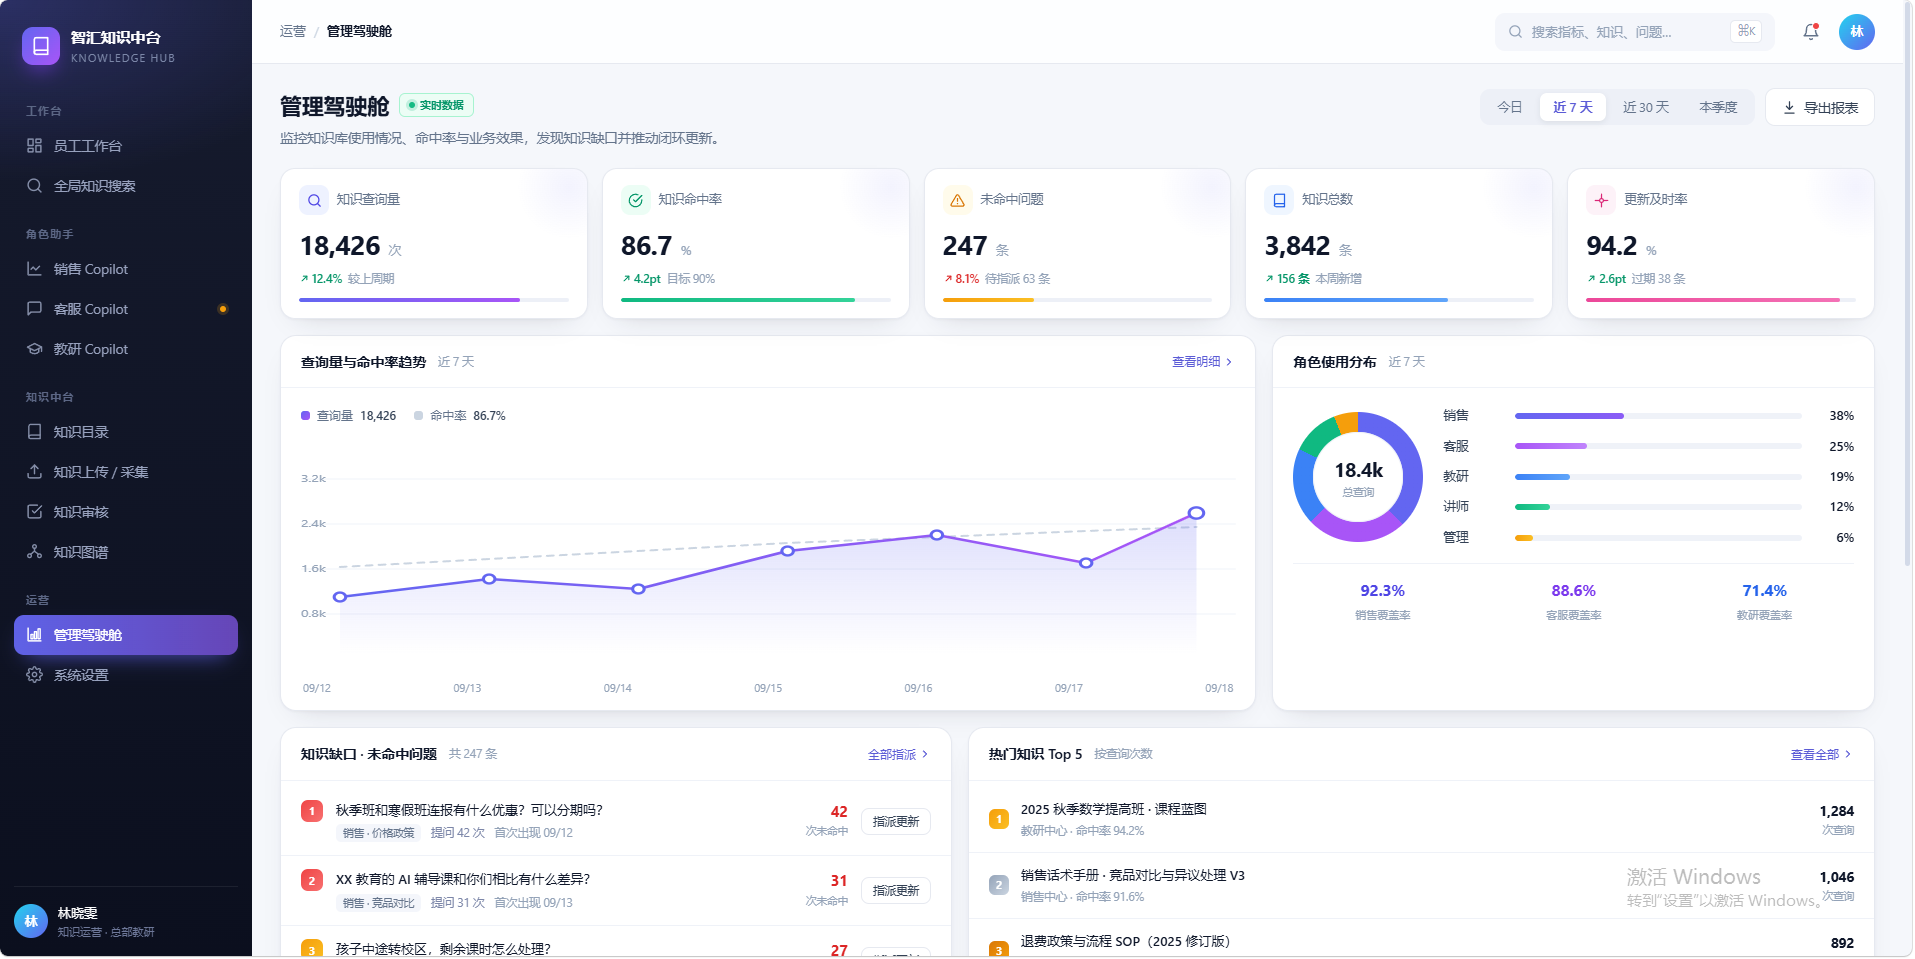Switch the time range to 本季度
This screenshot has height=959, width=1915.
point(1718,107)
